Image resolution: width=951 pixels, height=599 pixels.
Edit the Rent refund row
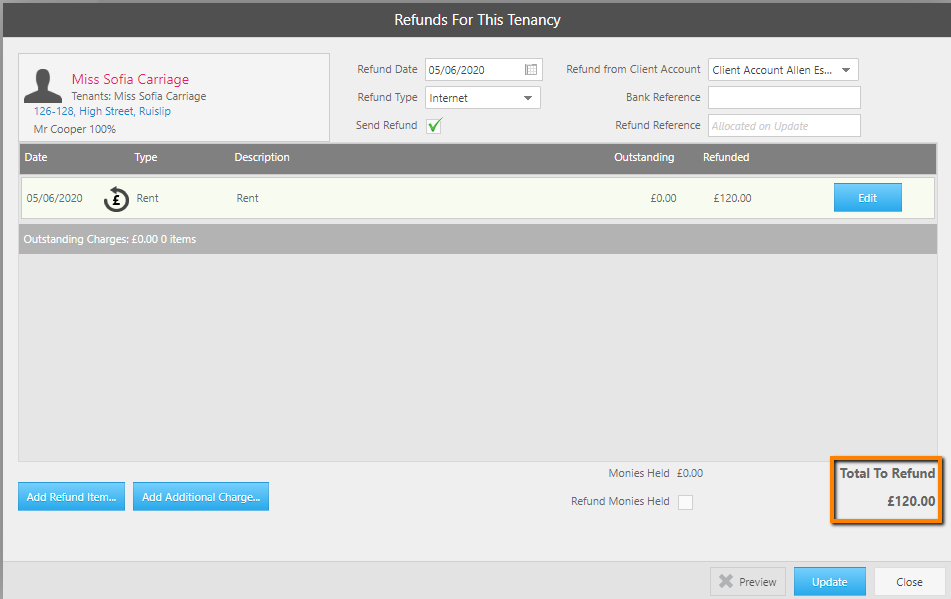867,198
